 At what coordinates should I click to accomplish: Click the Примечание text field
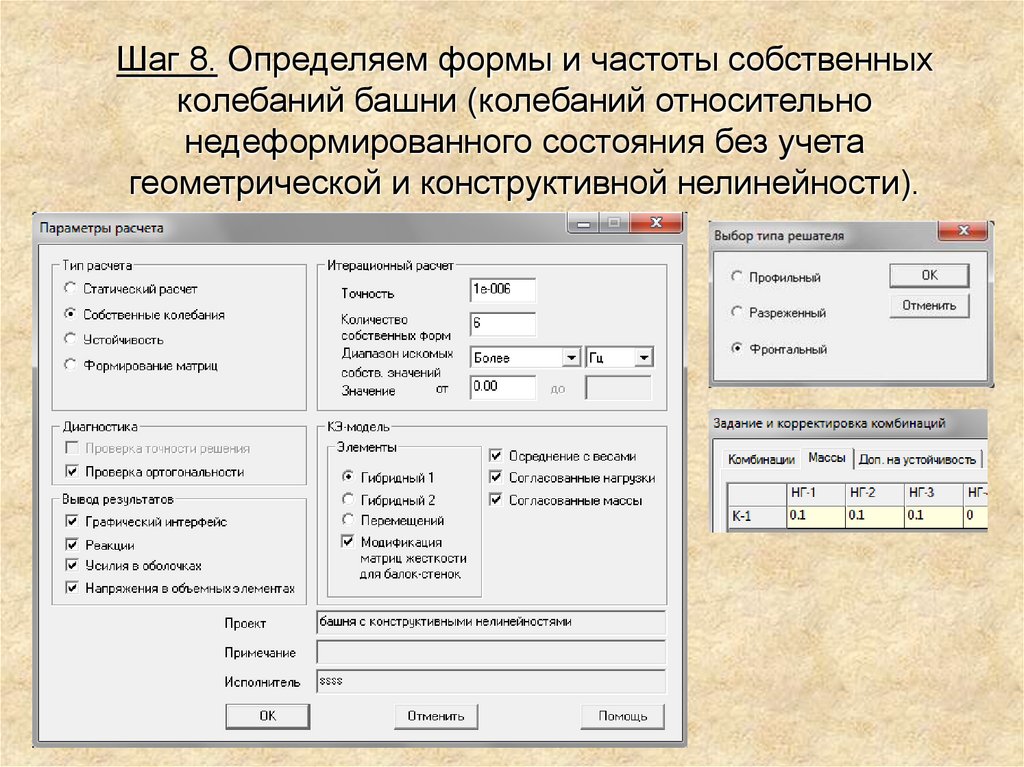491,652
